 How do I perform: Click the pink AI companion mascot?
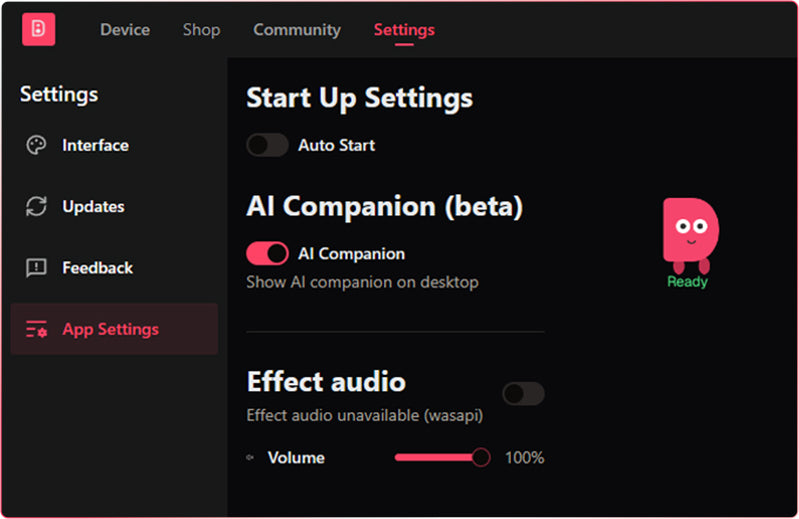pos(690,235)
